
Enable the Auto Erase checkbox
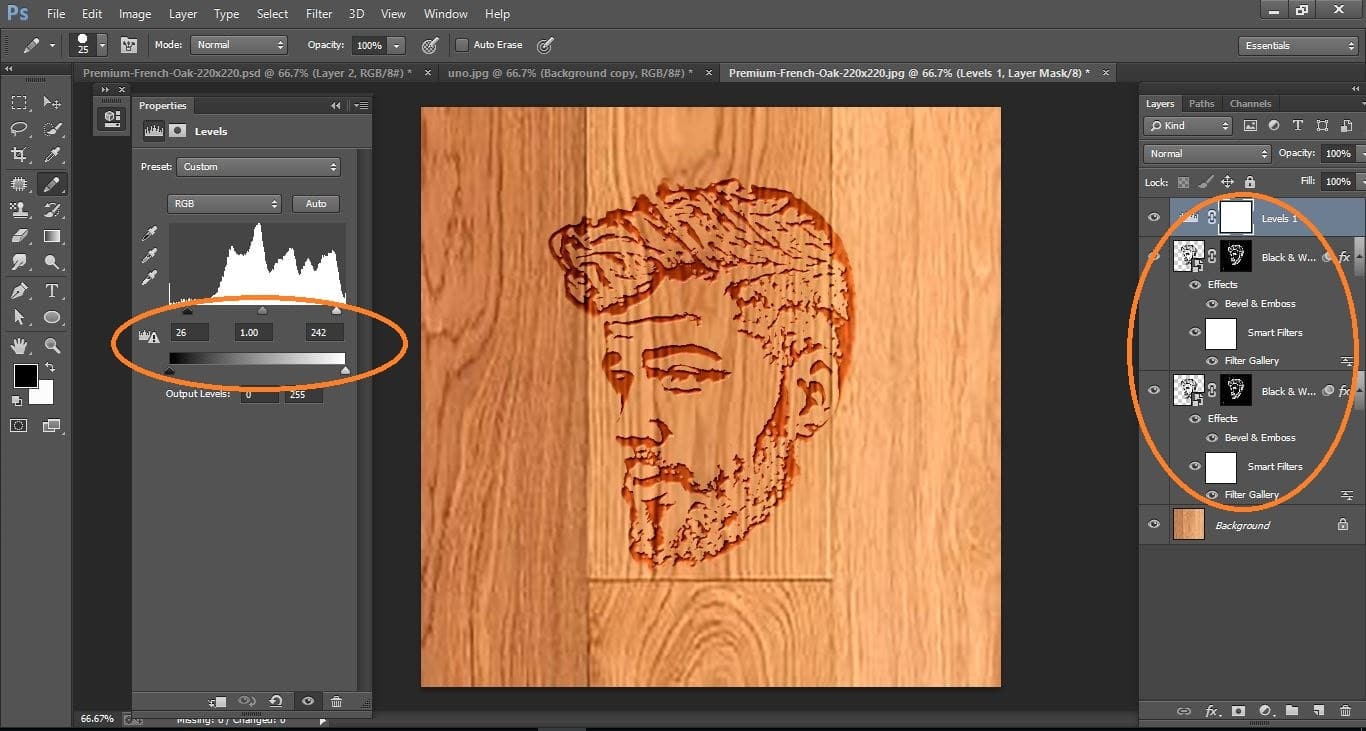(x=462, y=44)
